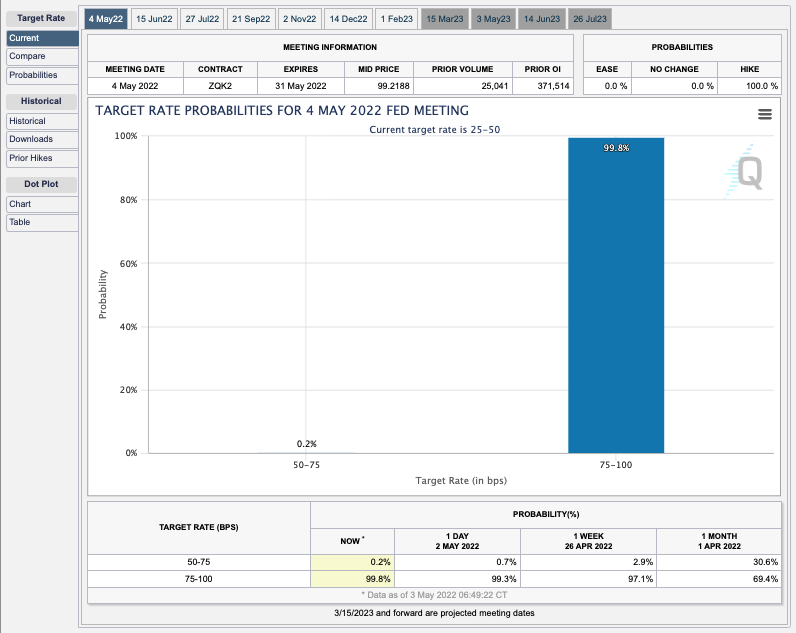Open Chart under Dot Plot
796x633 pixels.
43,204
